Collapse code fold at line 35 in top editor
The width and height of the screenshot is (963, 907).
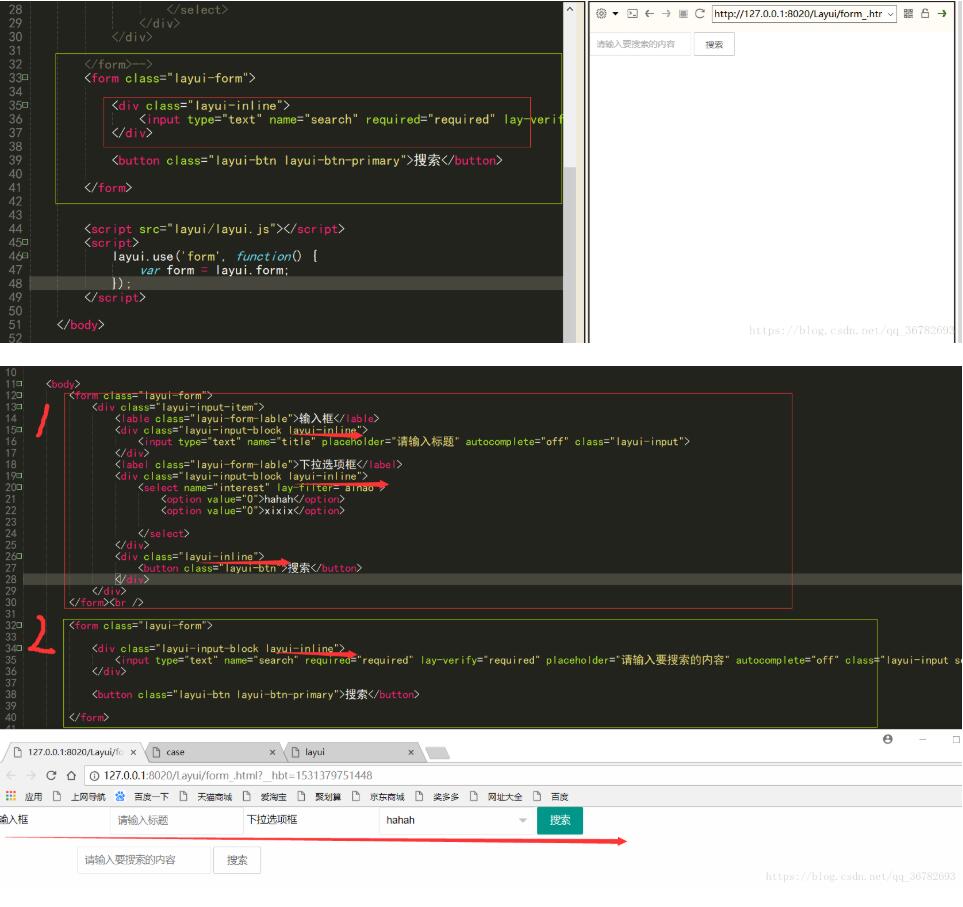point(25,106)
